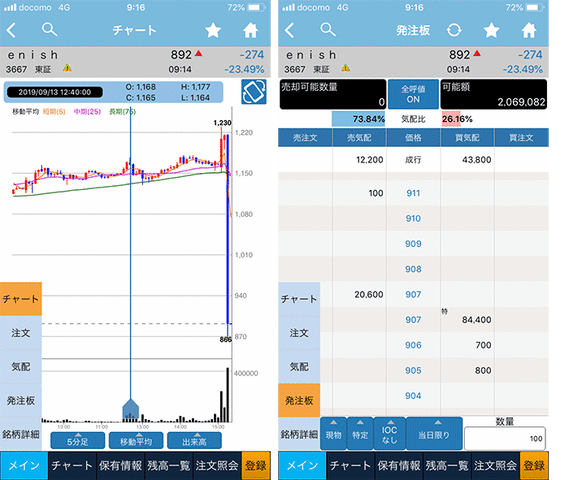Tap favorite star on the chart screen
This screenshot has width=569, height=480.
[x=213, y=30]
